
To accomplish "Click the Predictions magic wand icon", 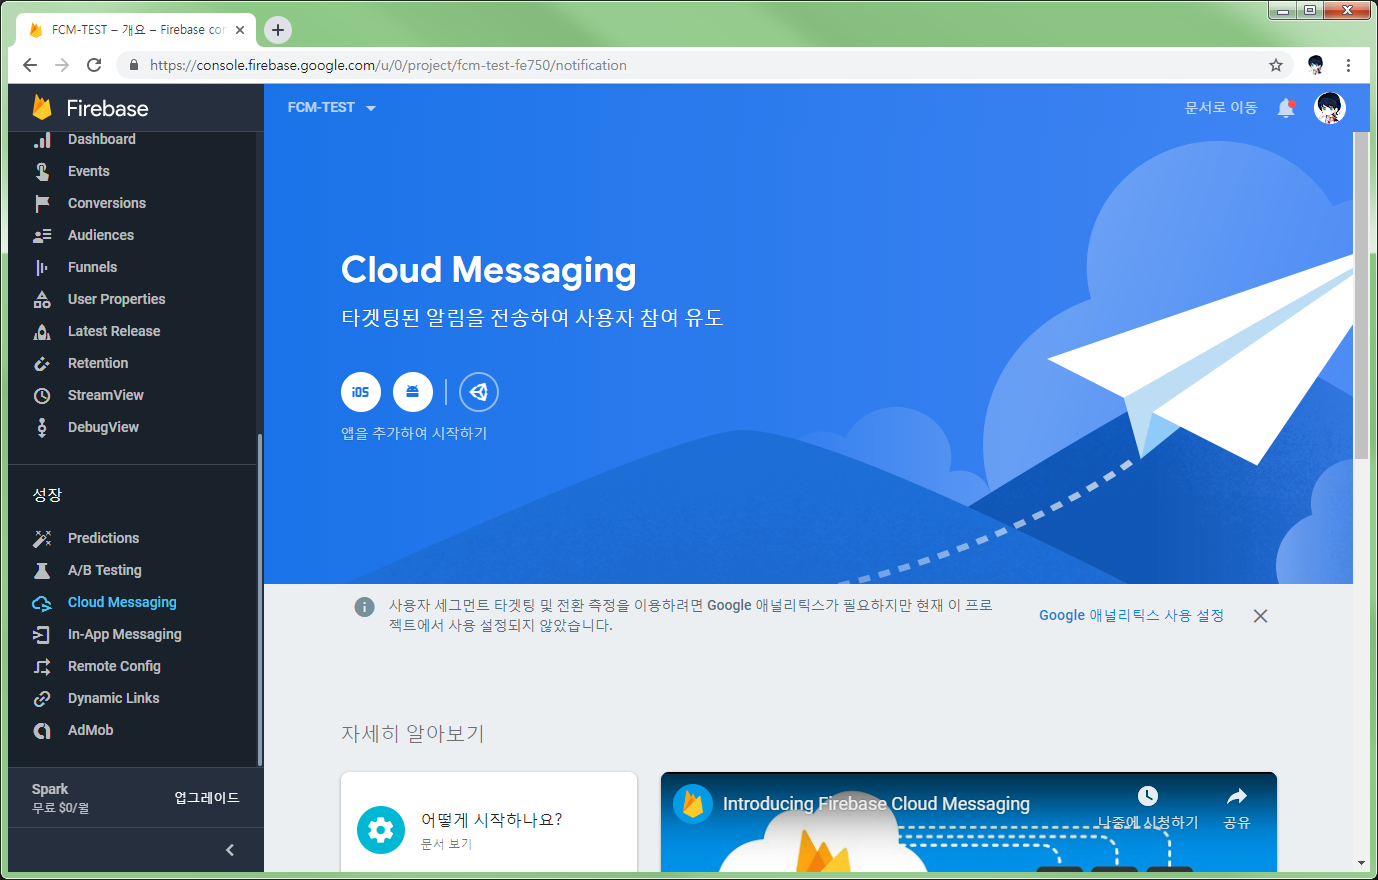I will point(42,538).
